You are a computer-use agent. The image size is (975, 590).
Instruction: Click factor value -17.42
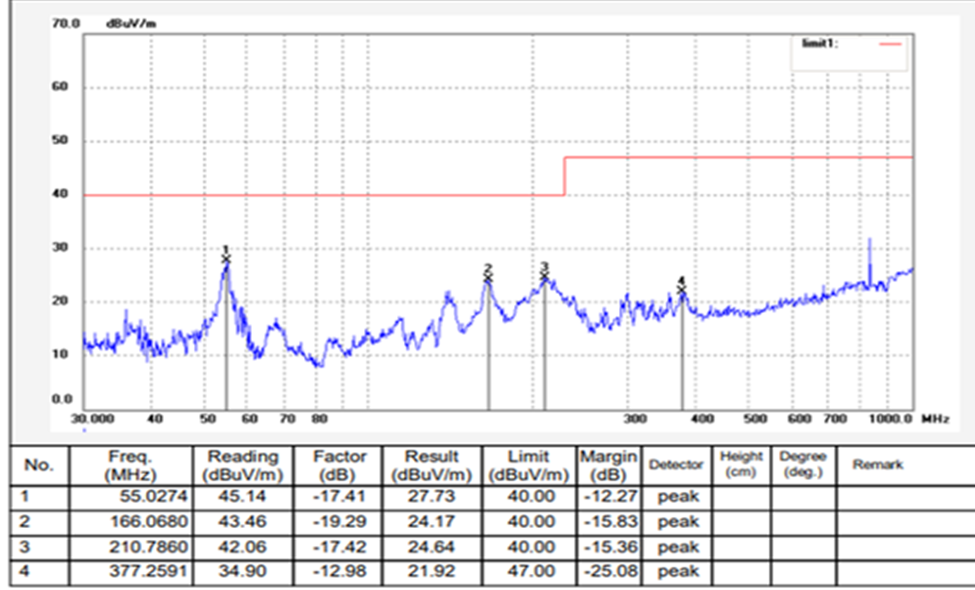tap(339, 547)
